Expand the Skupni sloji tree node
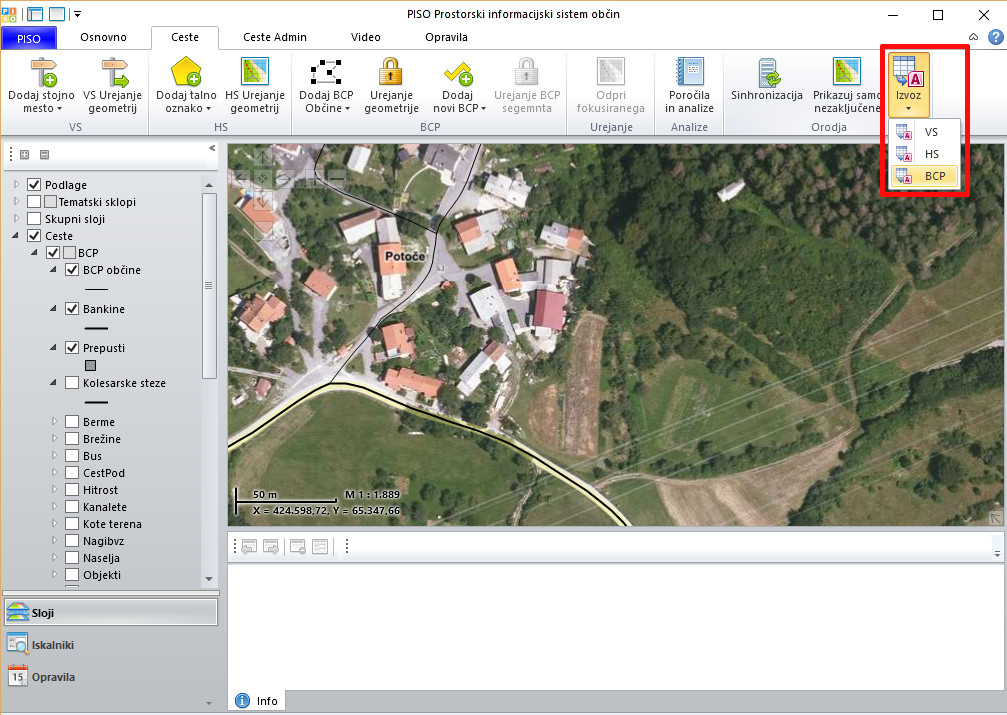1007x715 pixels. point(16,219)
